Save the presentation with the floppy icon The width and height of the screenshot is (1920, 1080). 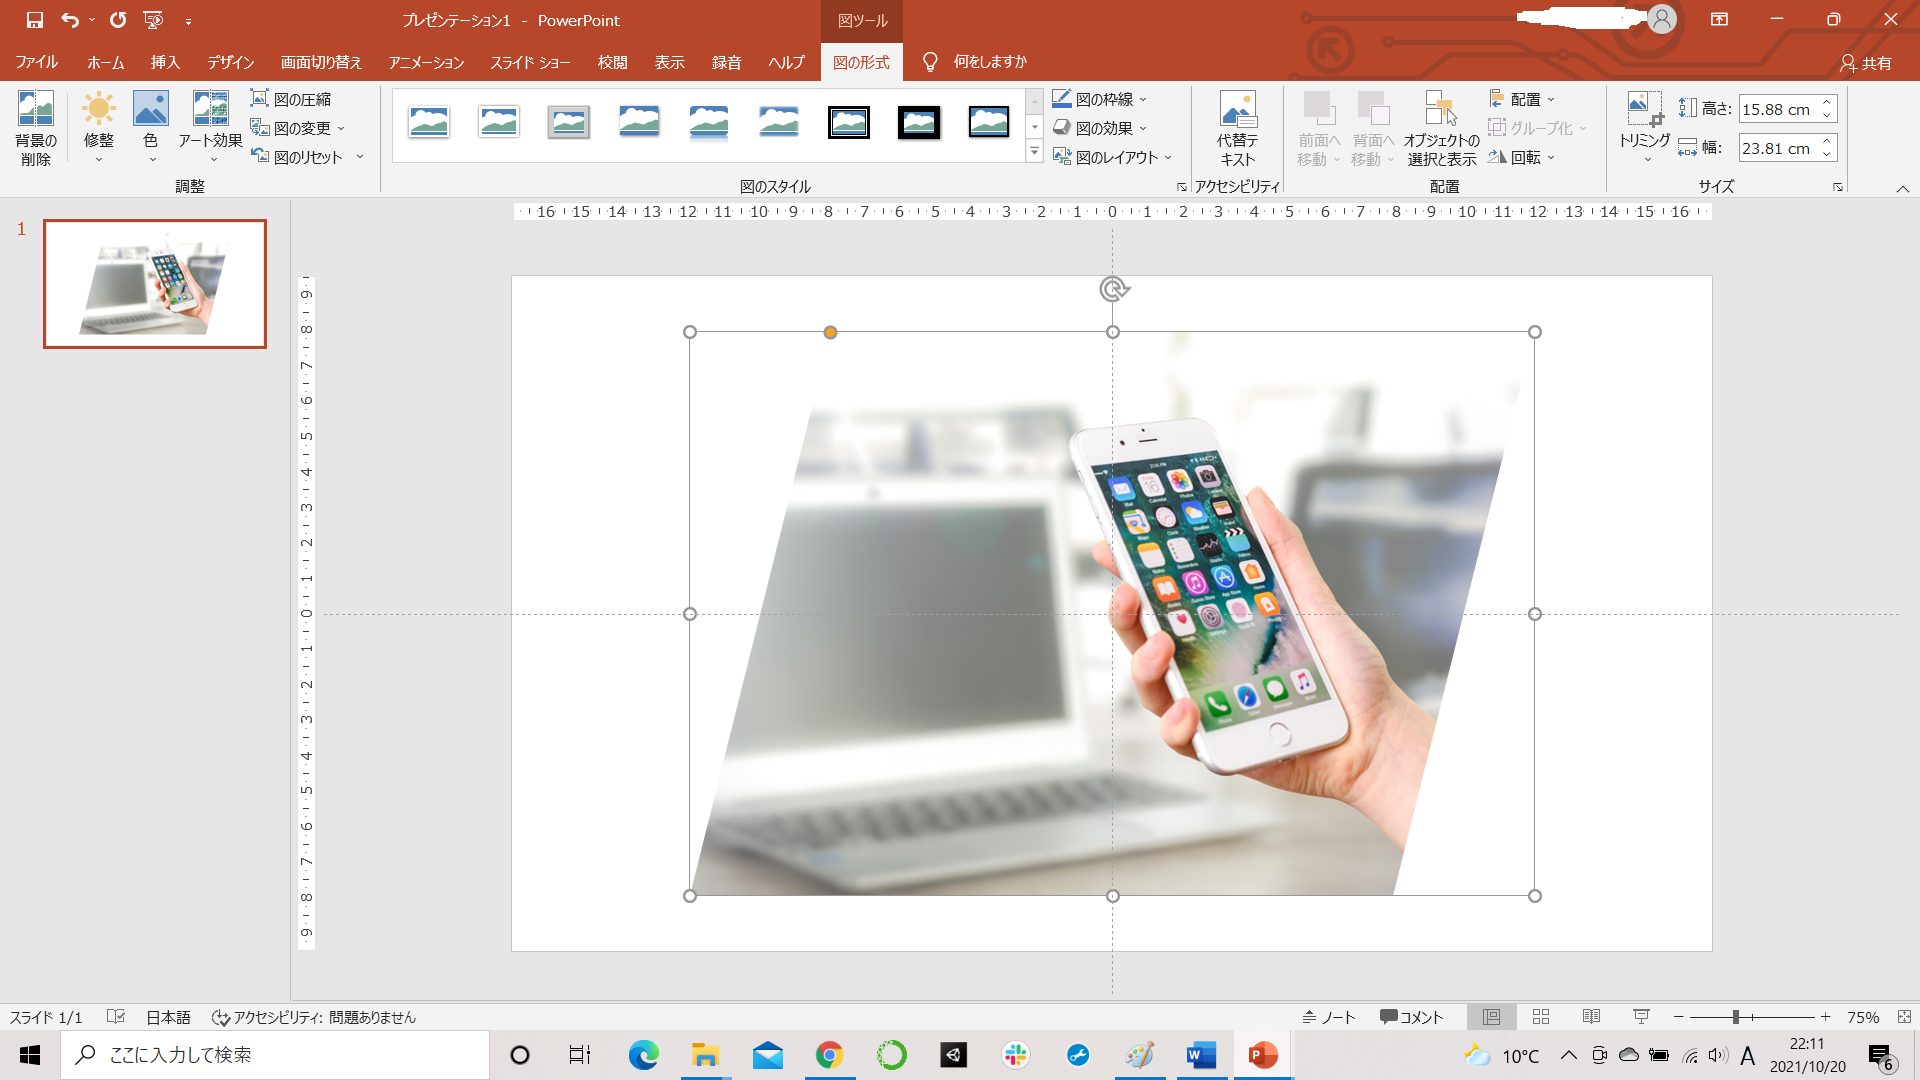[x=35, y=20]
